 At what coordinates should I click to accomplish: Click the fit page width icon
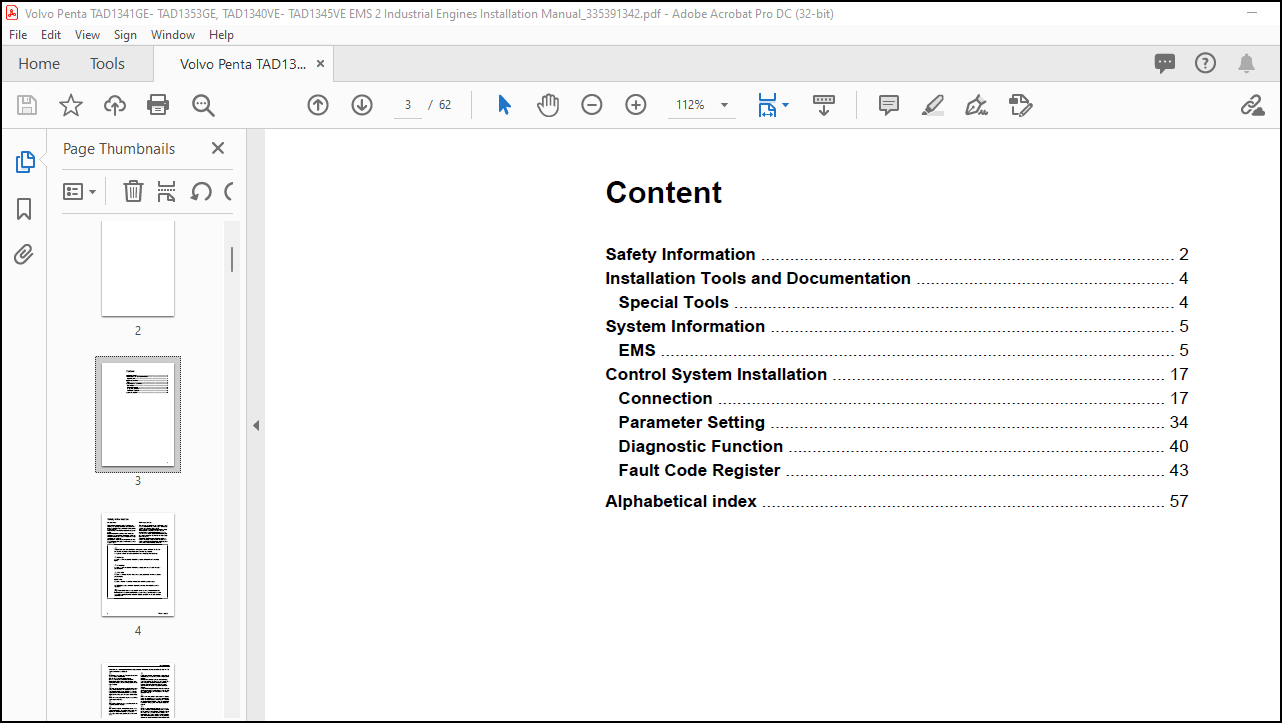point(767,105)
